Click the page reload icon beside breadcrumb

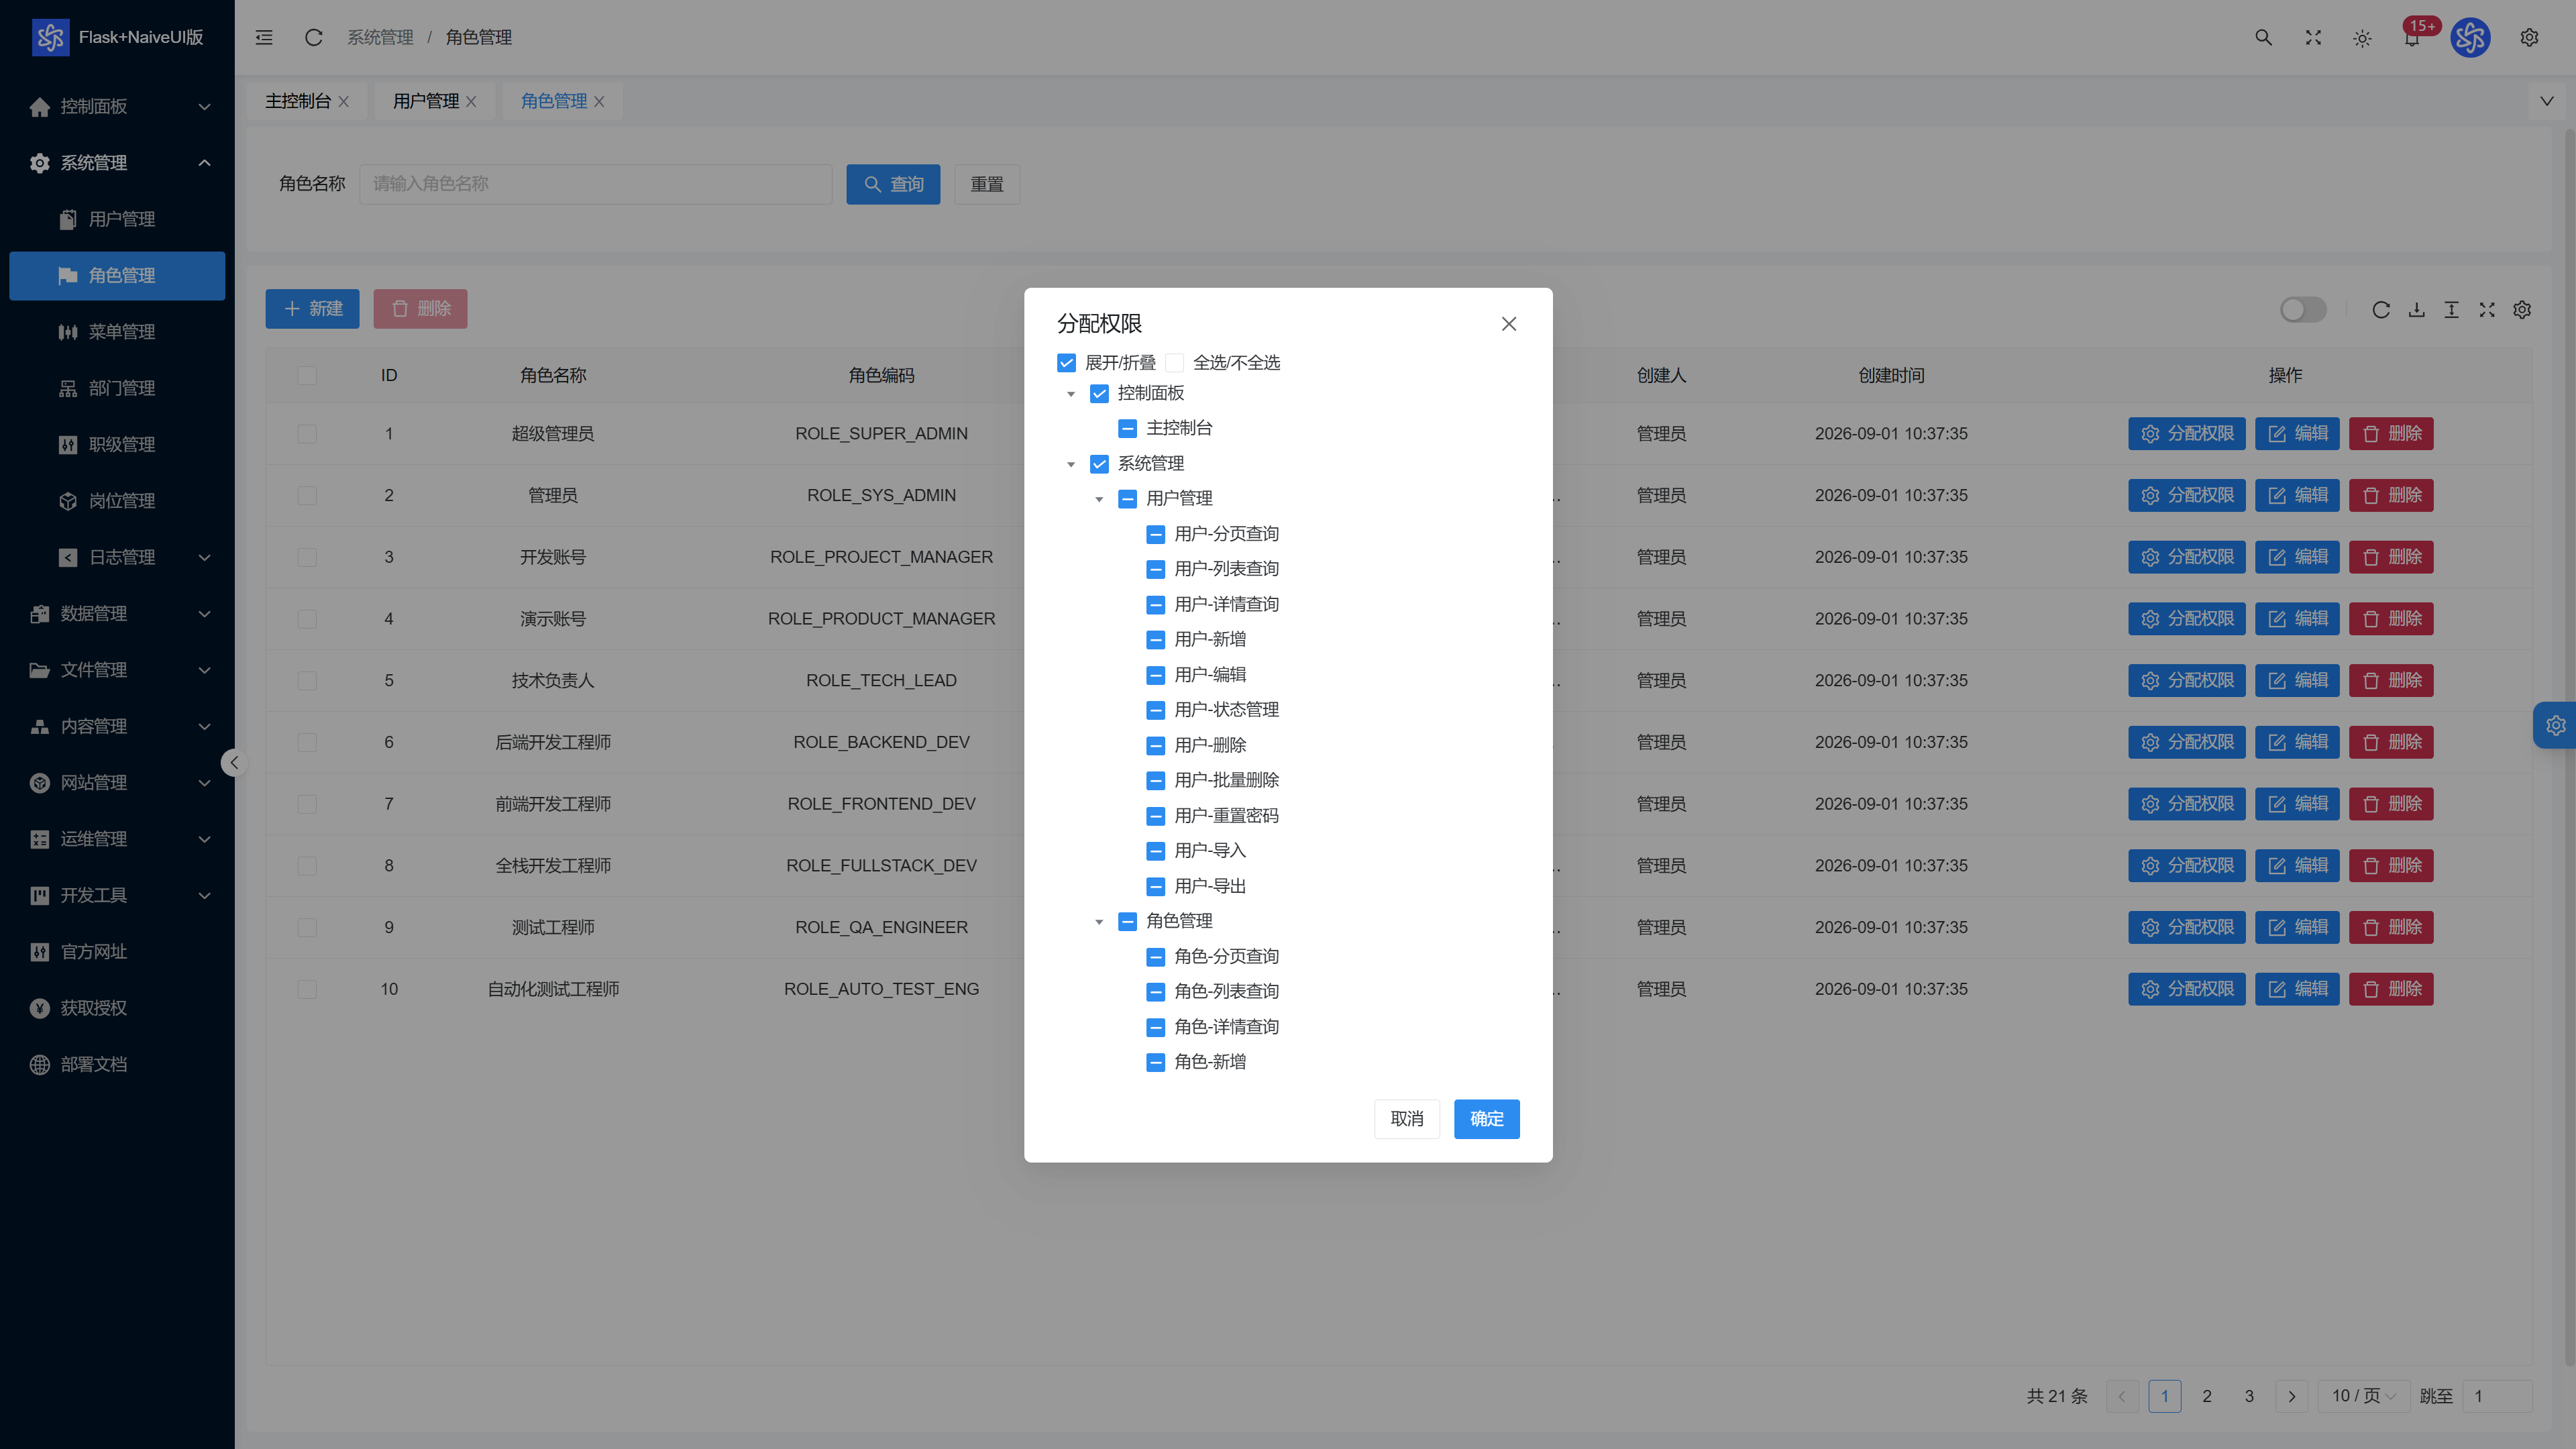click(x=313, y=37)
